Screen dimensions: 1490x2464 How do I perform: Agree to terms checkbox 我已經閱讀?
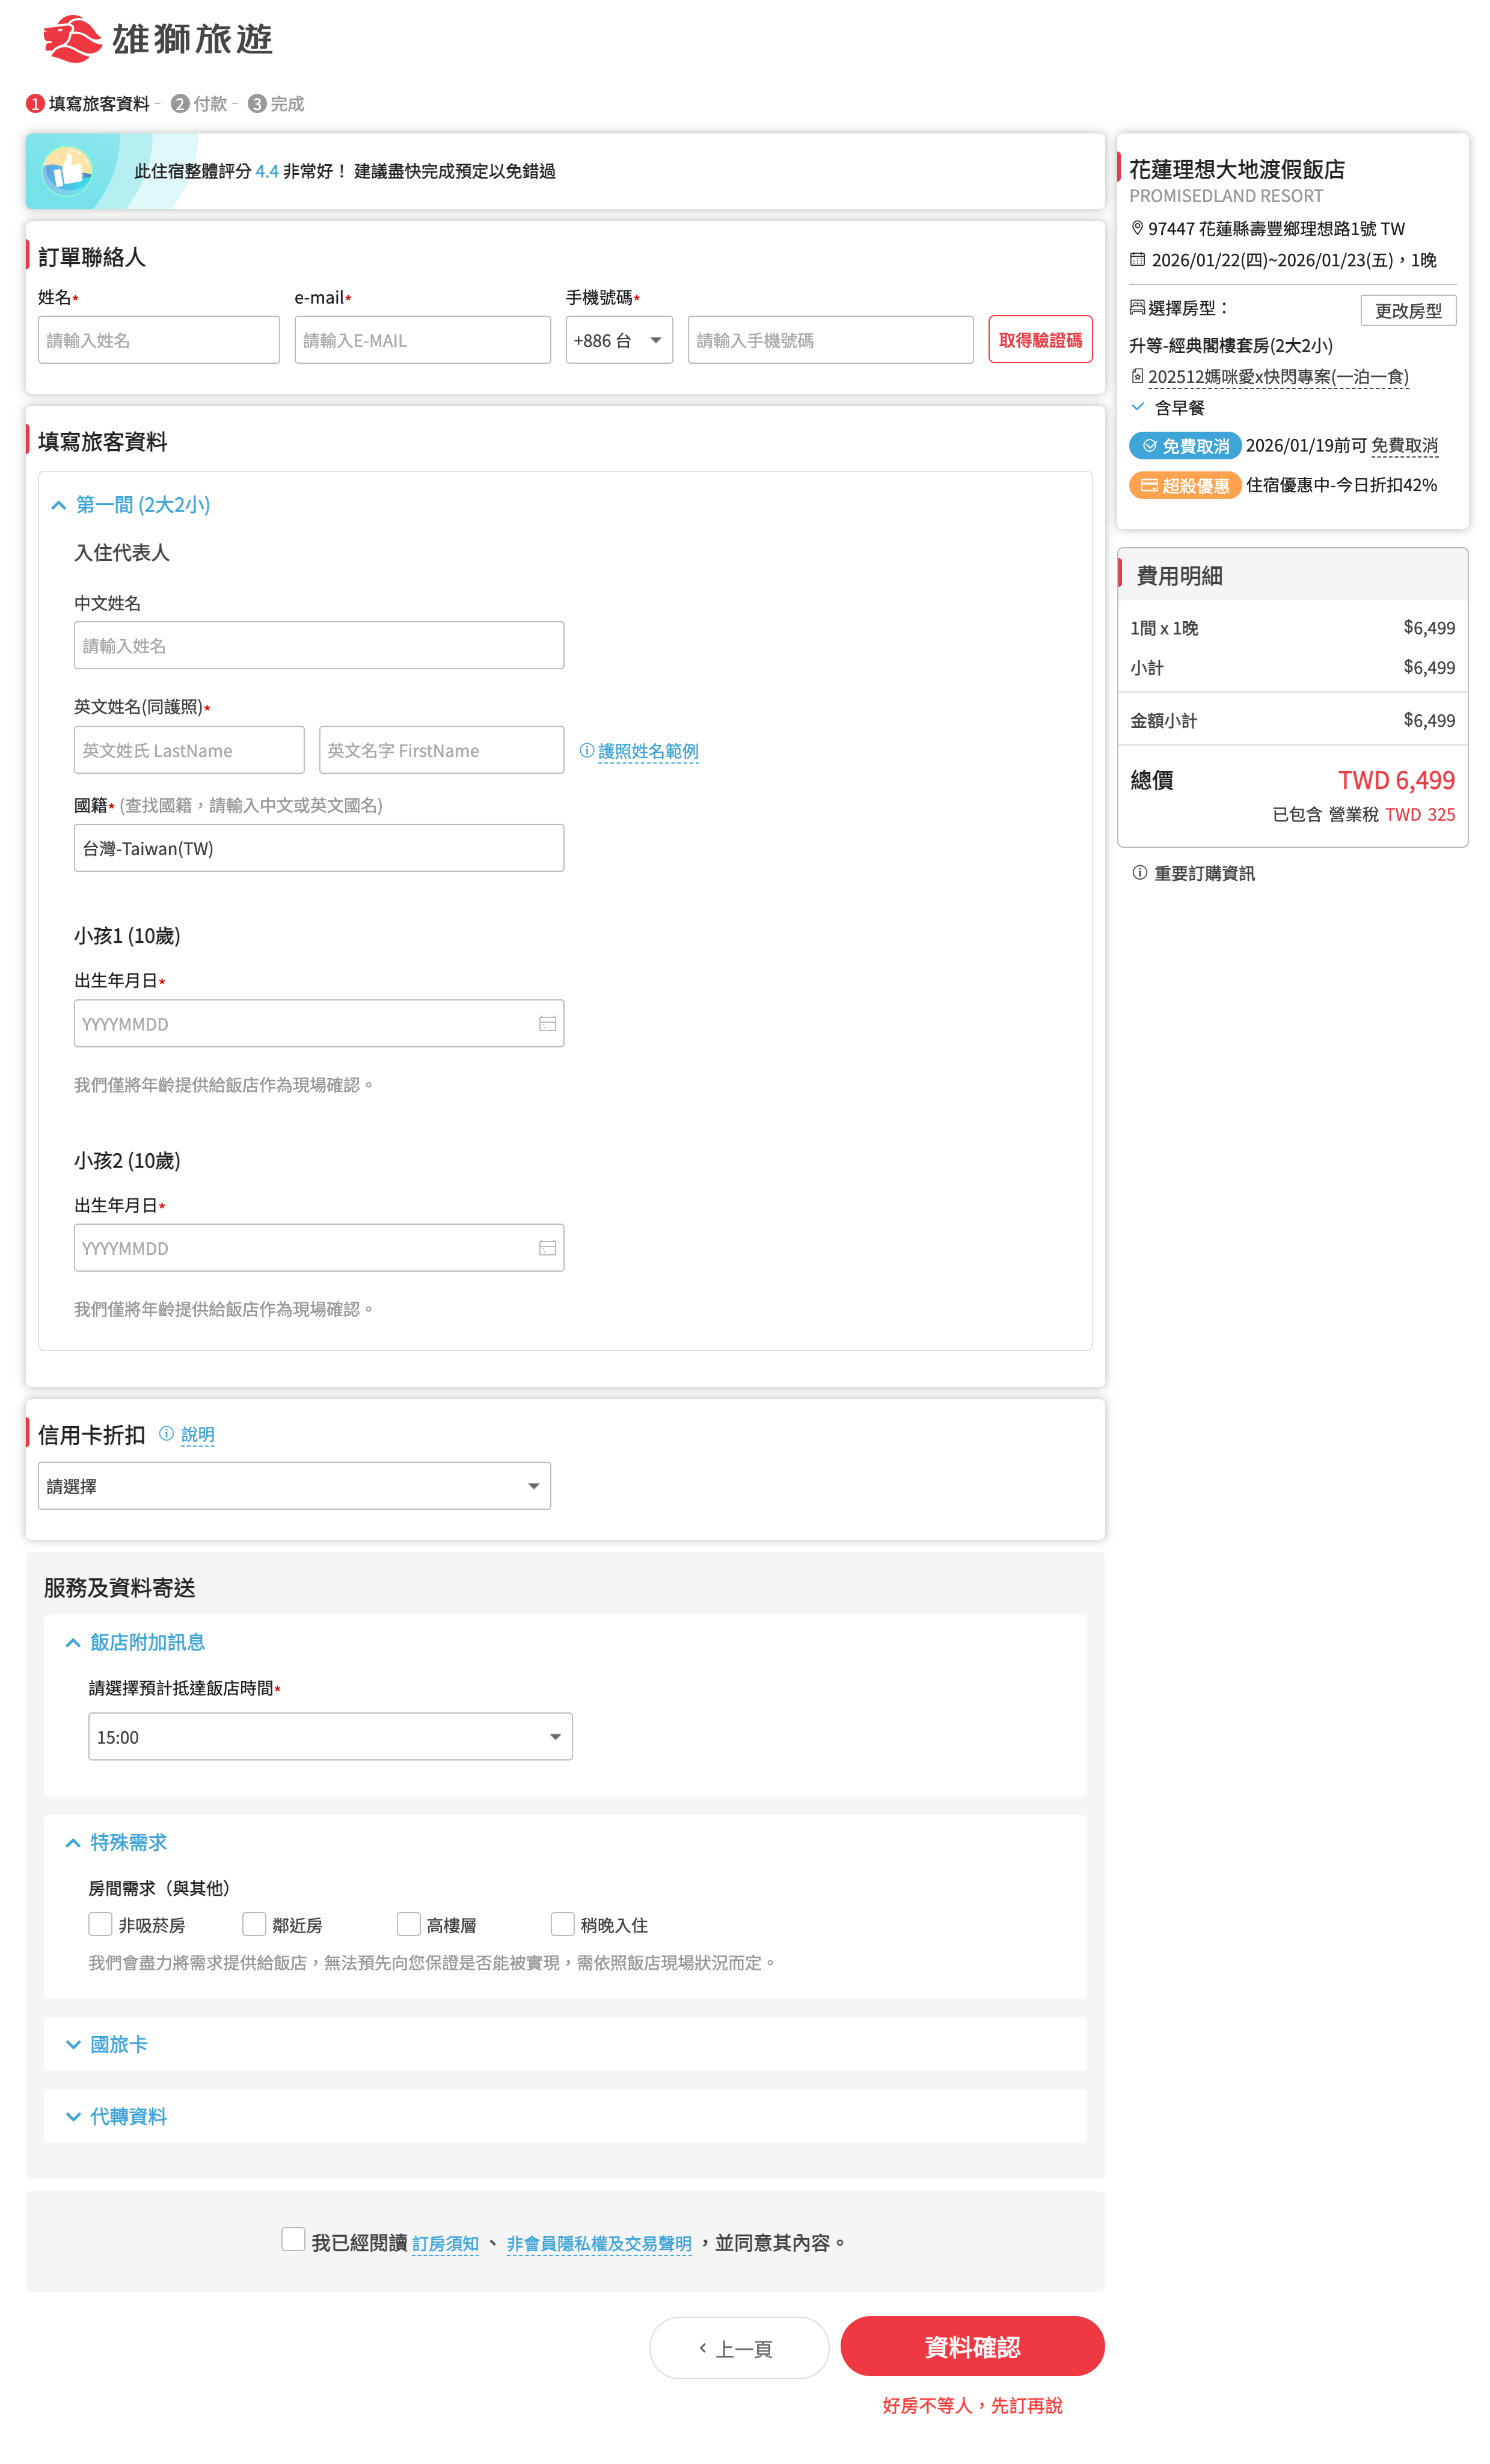293,2238
